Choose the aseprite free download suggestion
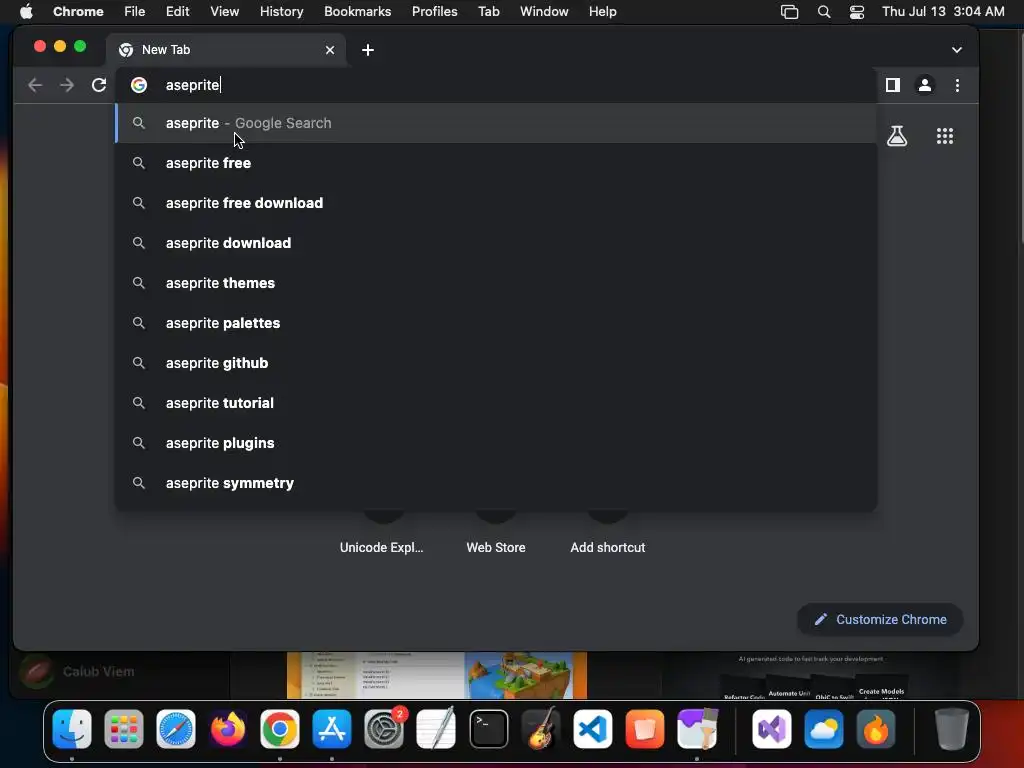Viewport: 1024px width, 768px height. pos(496,203)
